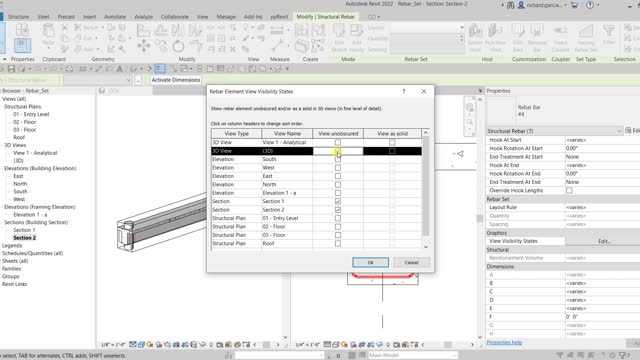This screenshot has height=360, width=640.
Task: Click the dialog list vertical scrollbar
Action: (x=426, y=190)
